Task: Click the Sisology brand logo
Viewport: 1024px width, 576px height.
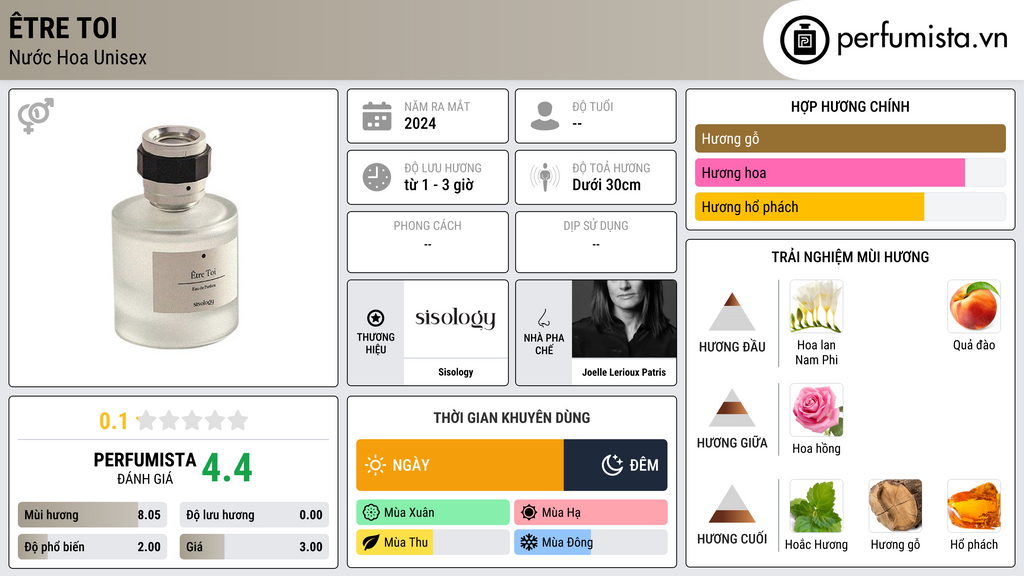Action: [x=456, y=318]
